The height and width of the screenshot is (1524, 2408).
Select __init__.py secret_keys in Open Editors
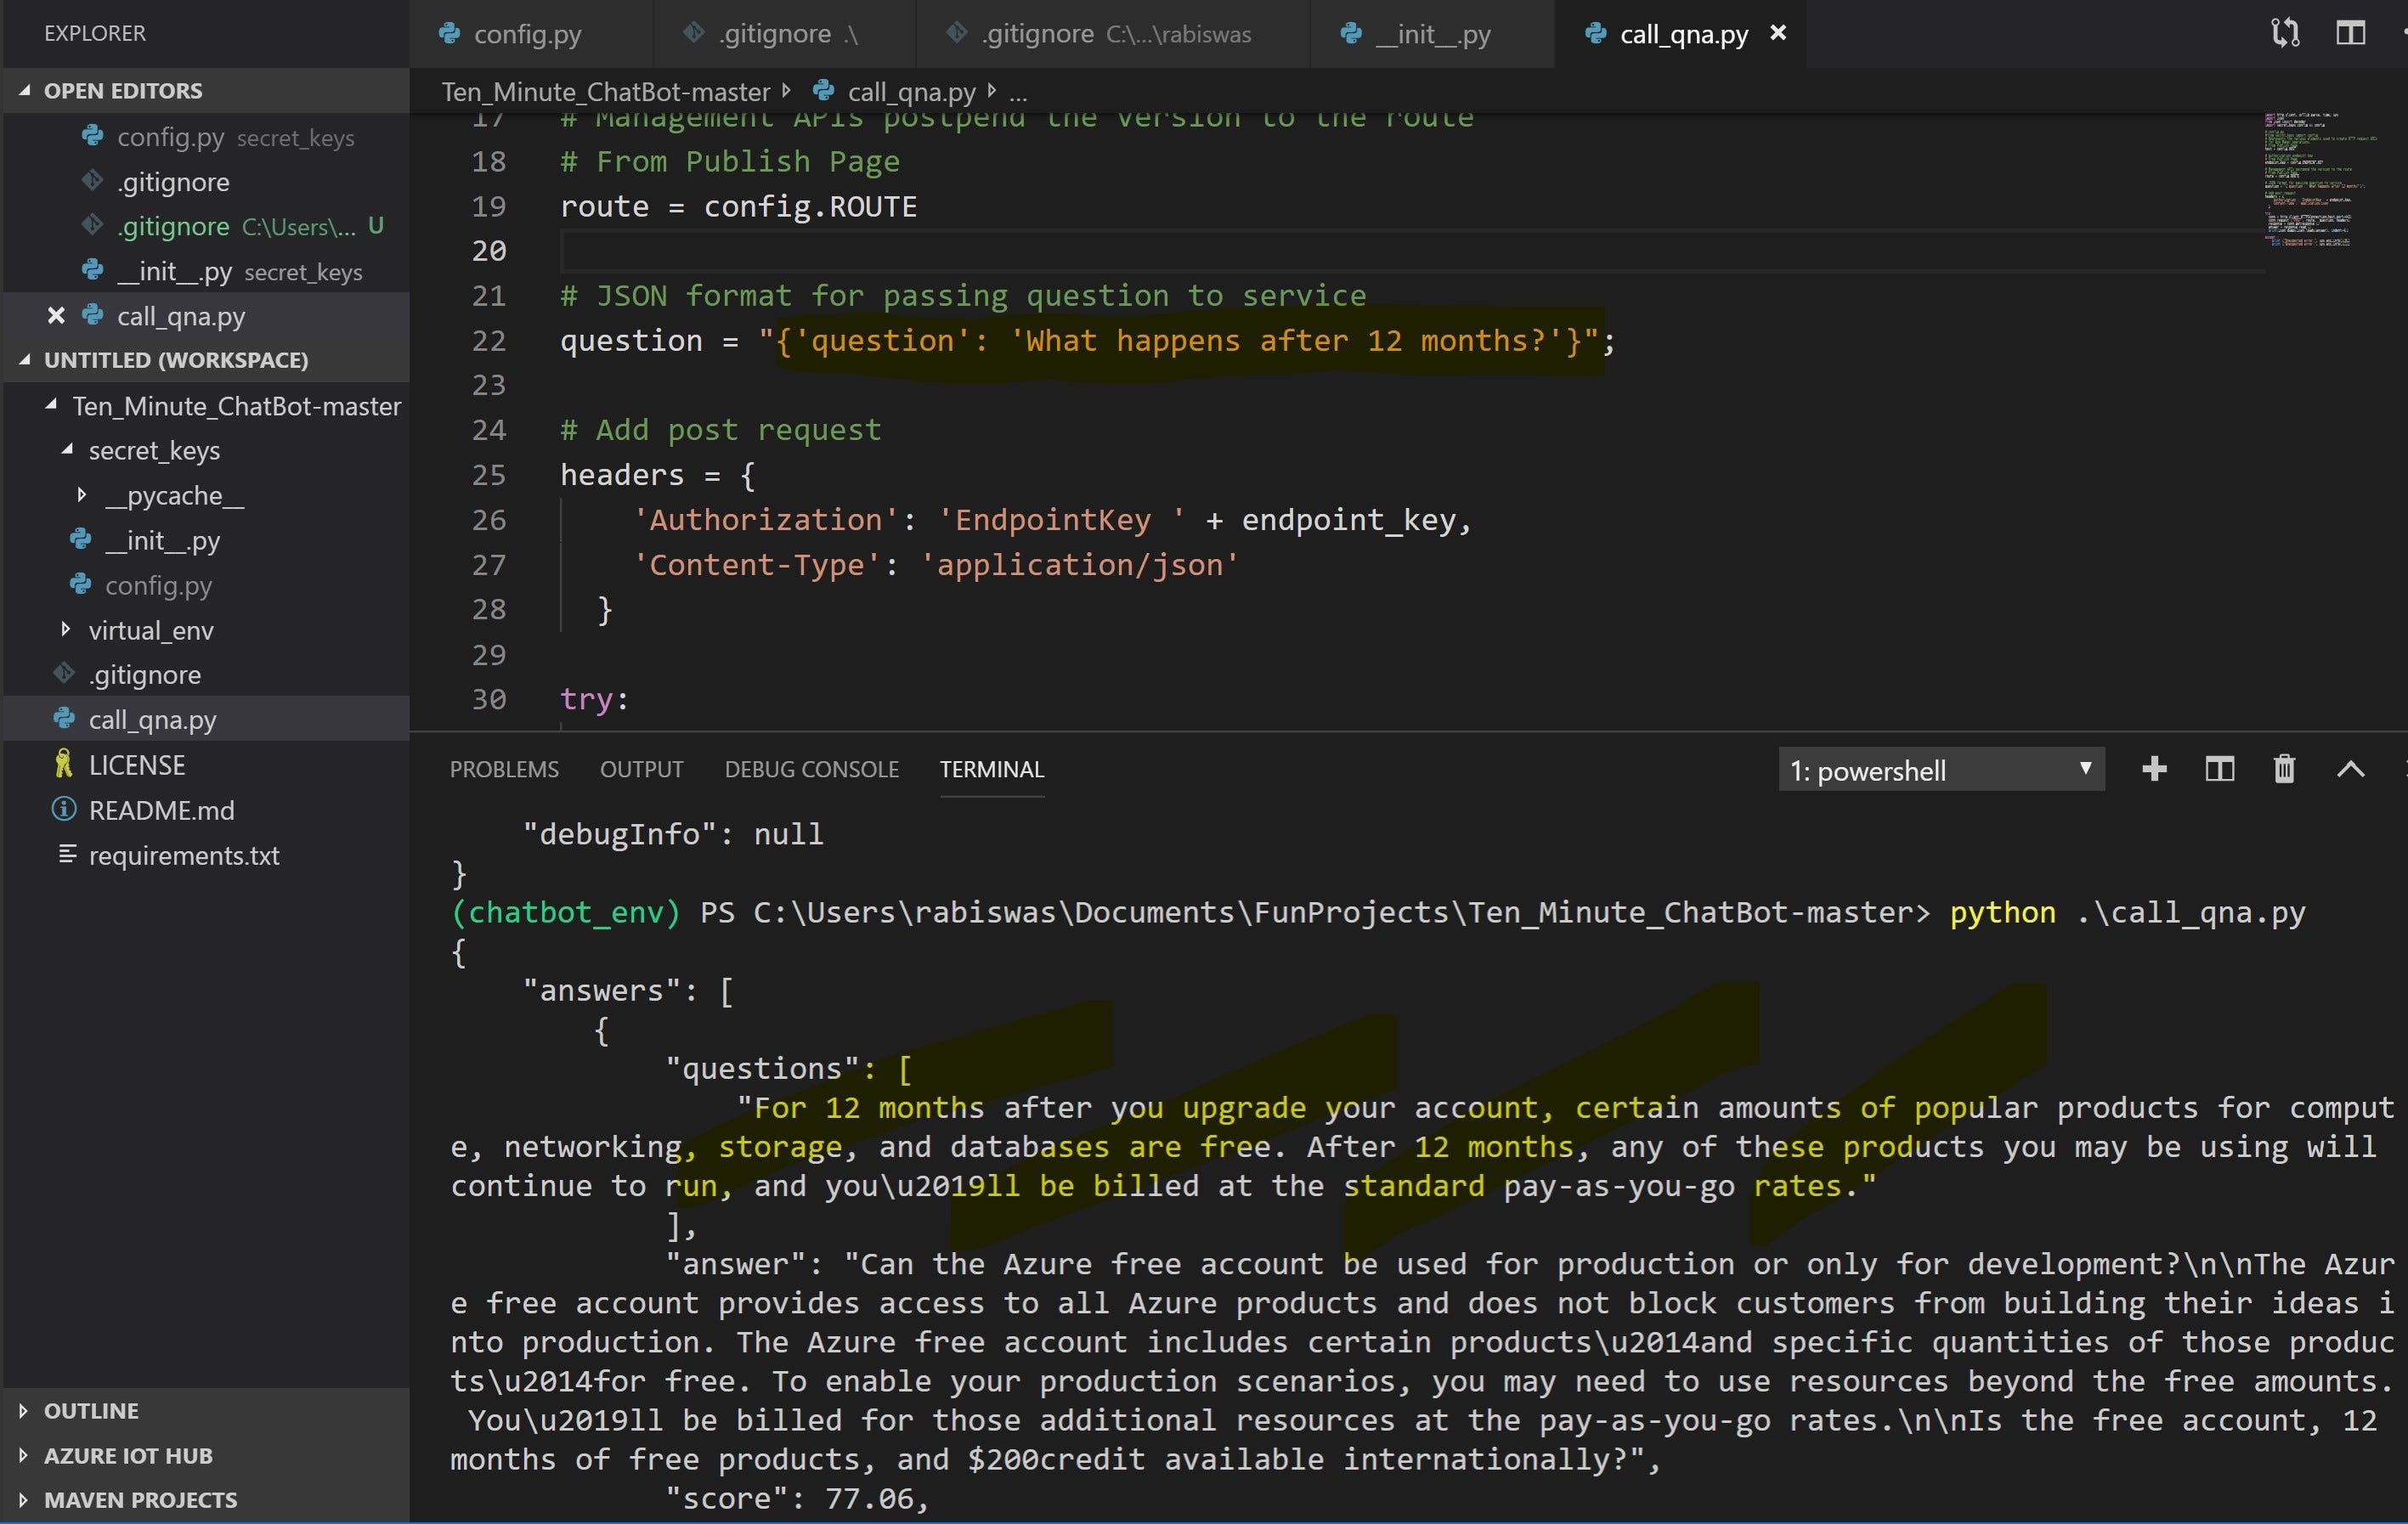coord(206,272)
